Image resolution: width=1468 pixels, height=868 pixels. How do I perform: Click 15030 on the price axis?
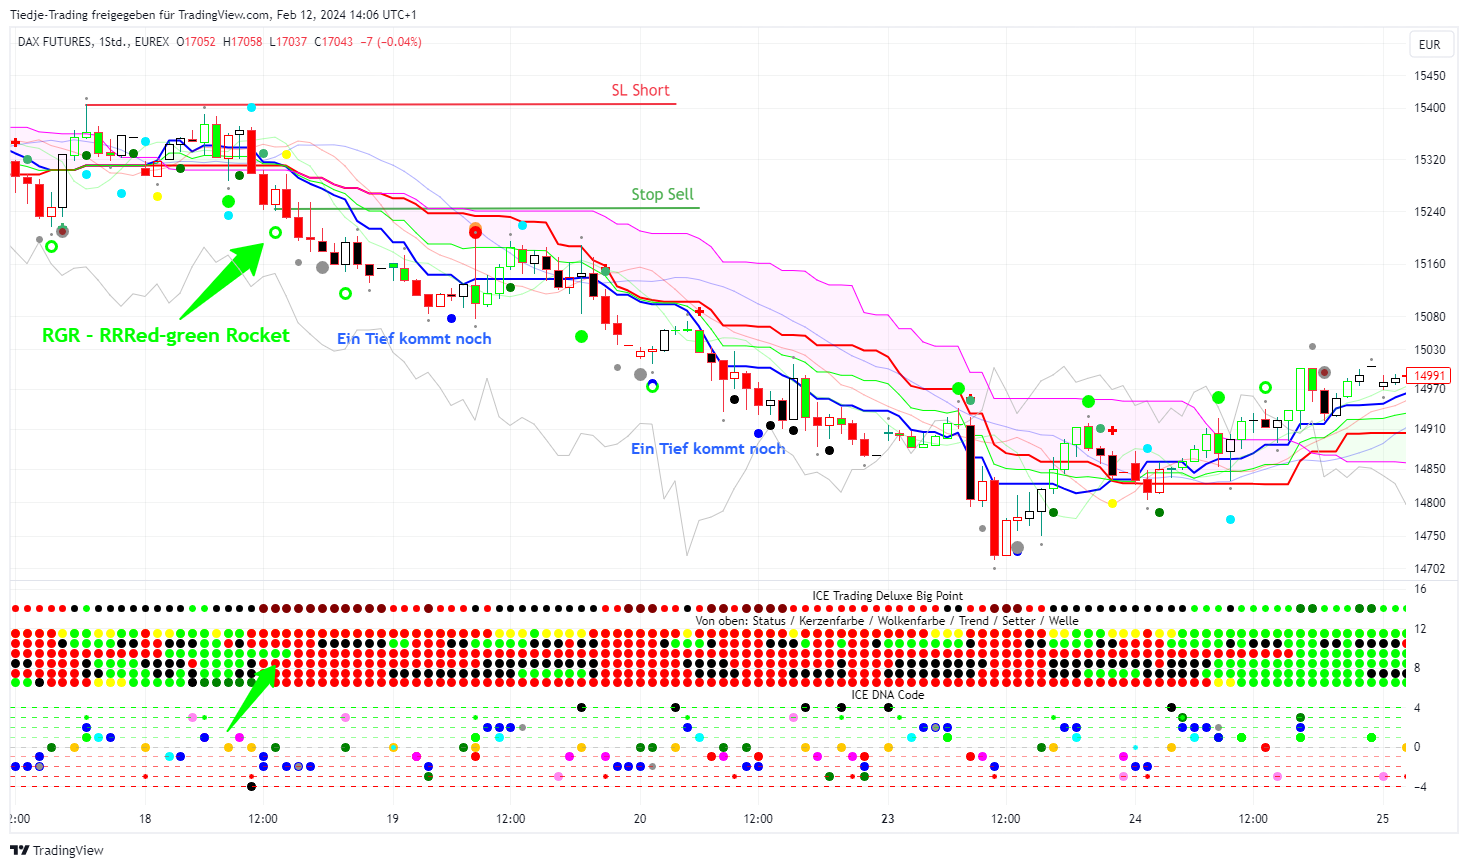1430,349
